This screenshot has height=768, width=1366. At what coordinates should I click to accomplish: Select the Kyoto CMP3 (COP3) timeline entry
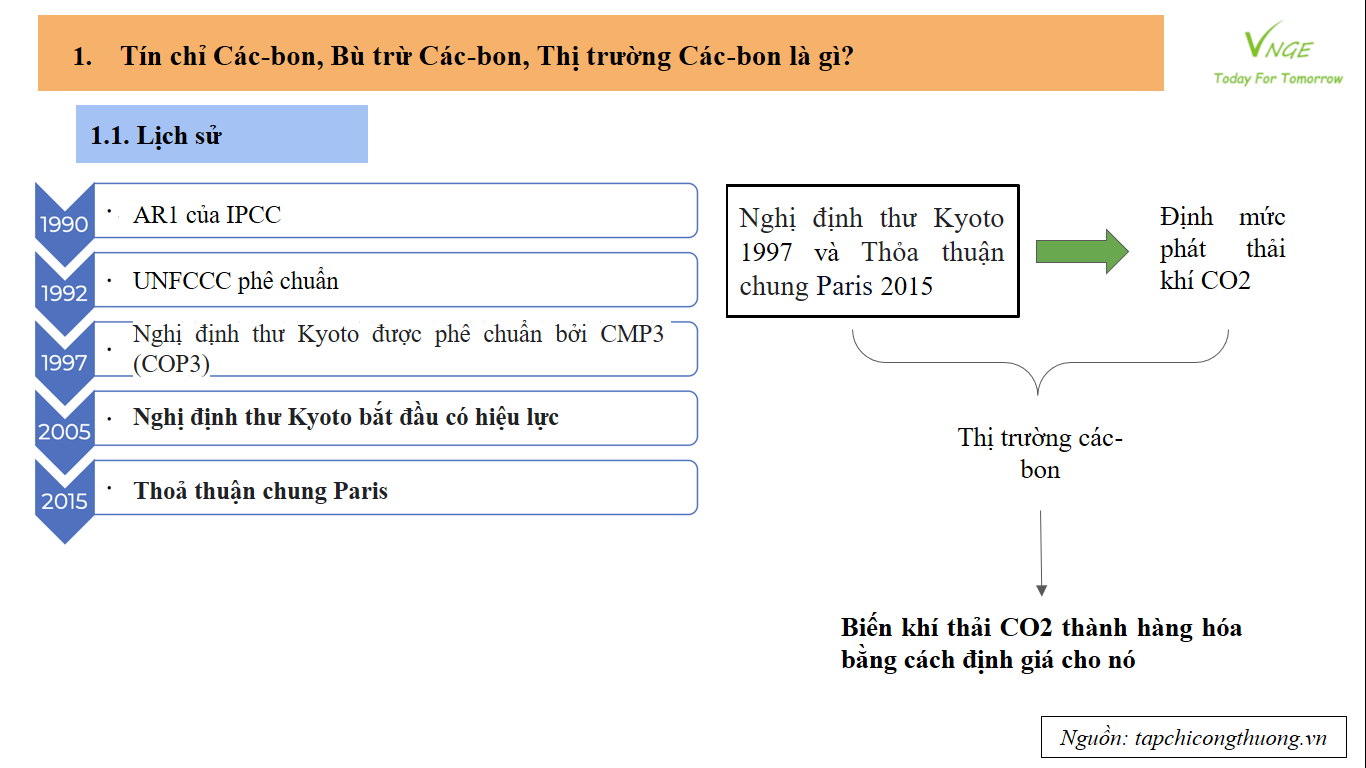point(396,348)
